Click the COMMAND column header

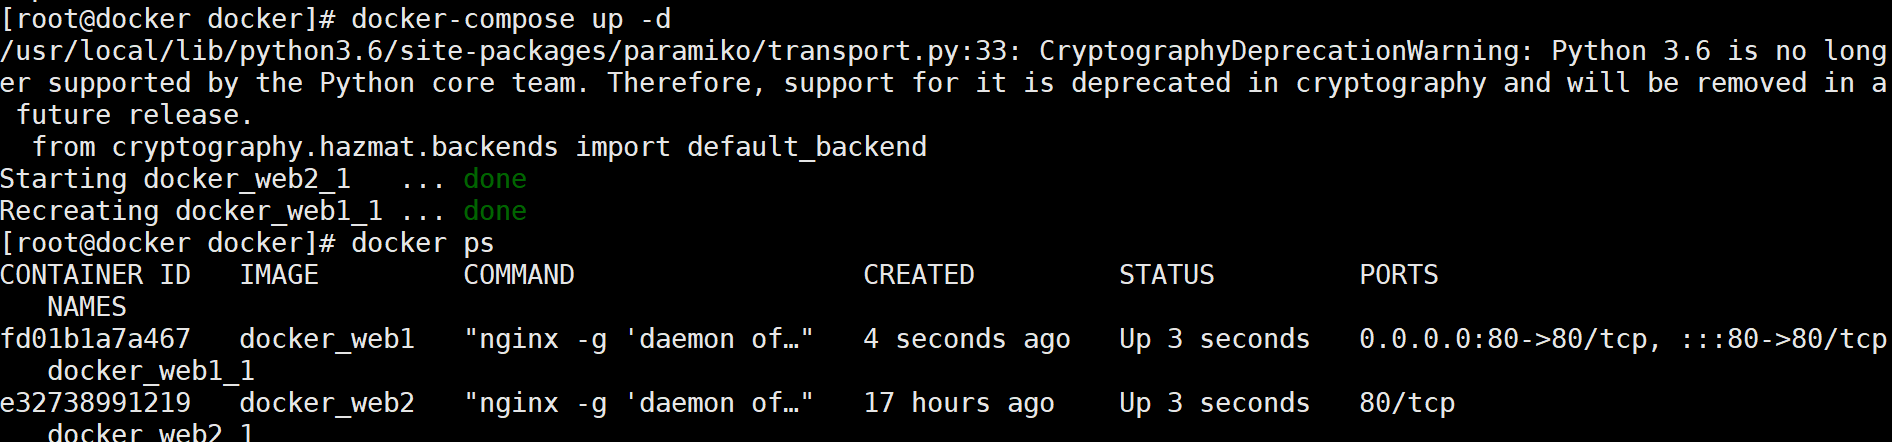click(519, 275)
